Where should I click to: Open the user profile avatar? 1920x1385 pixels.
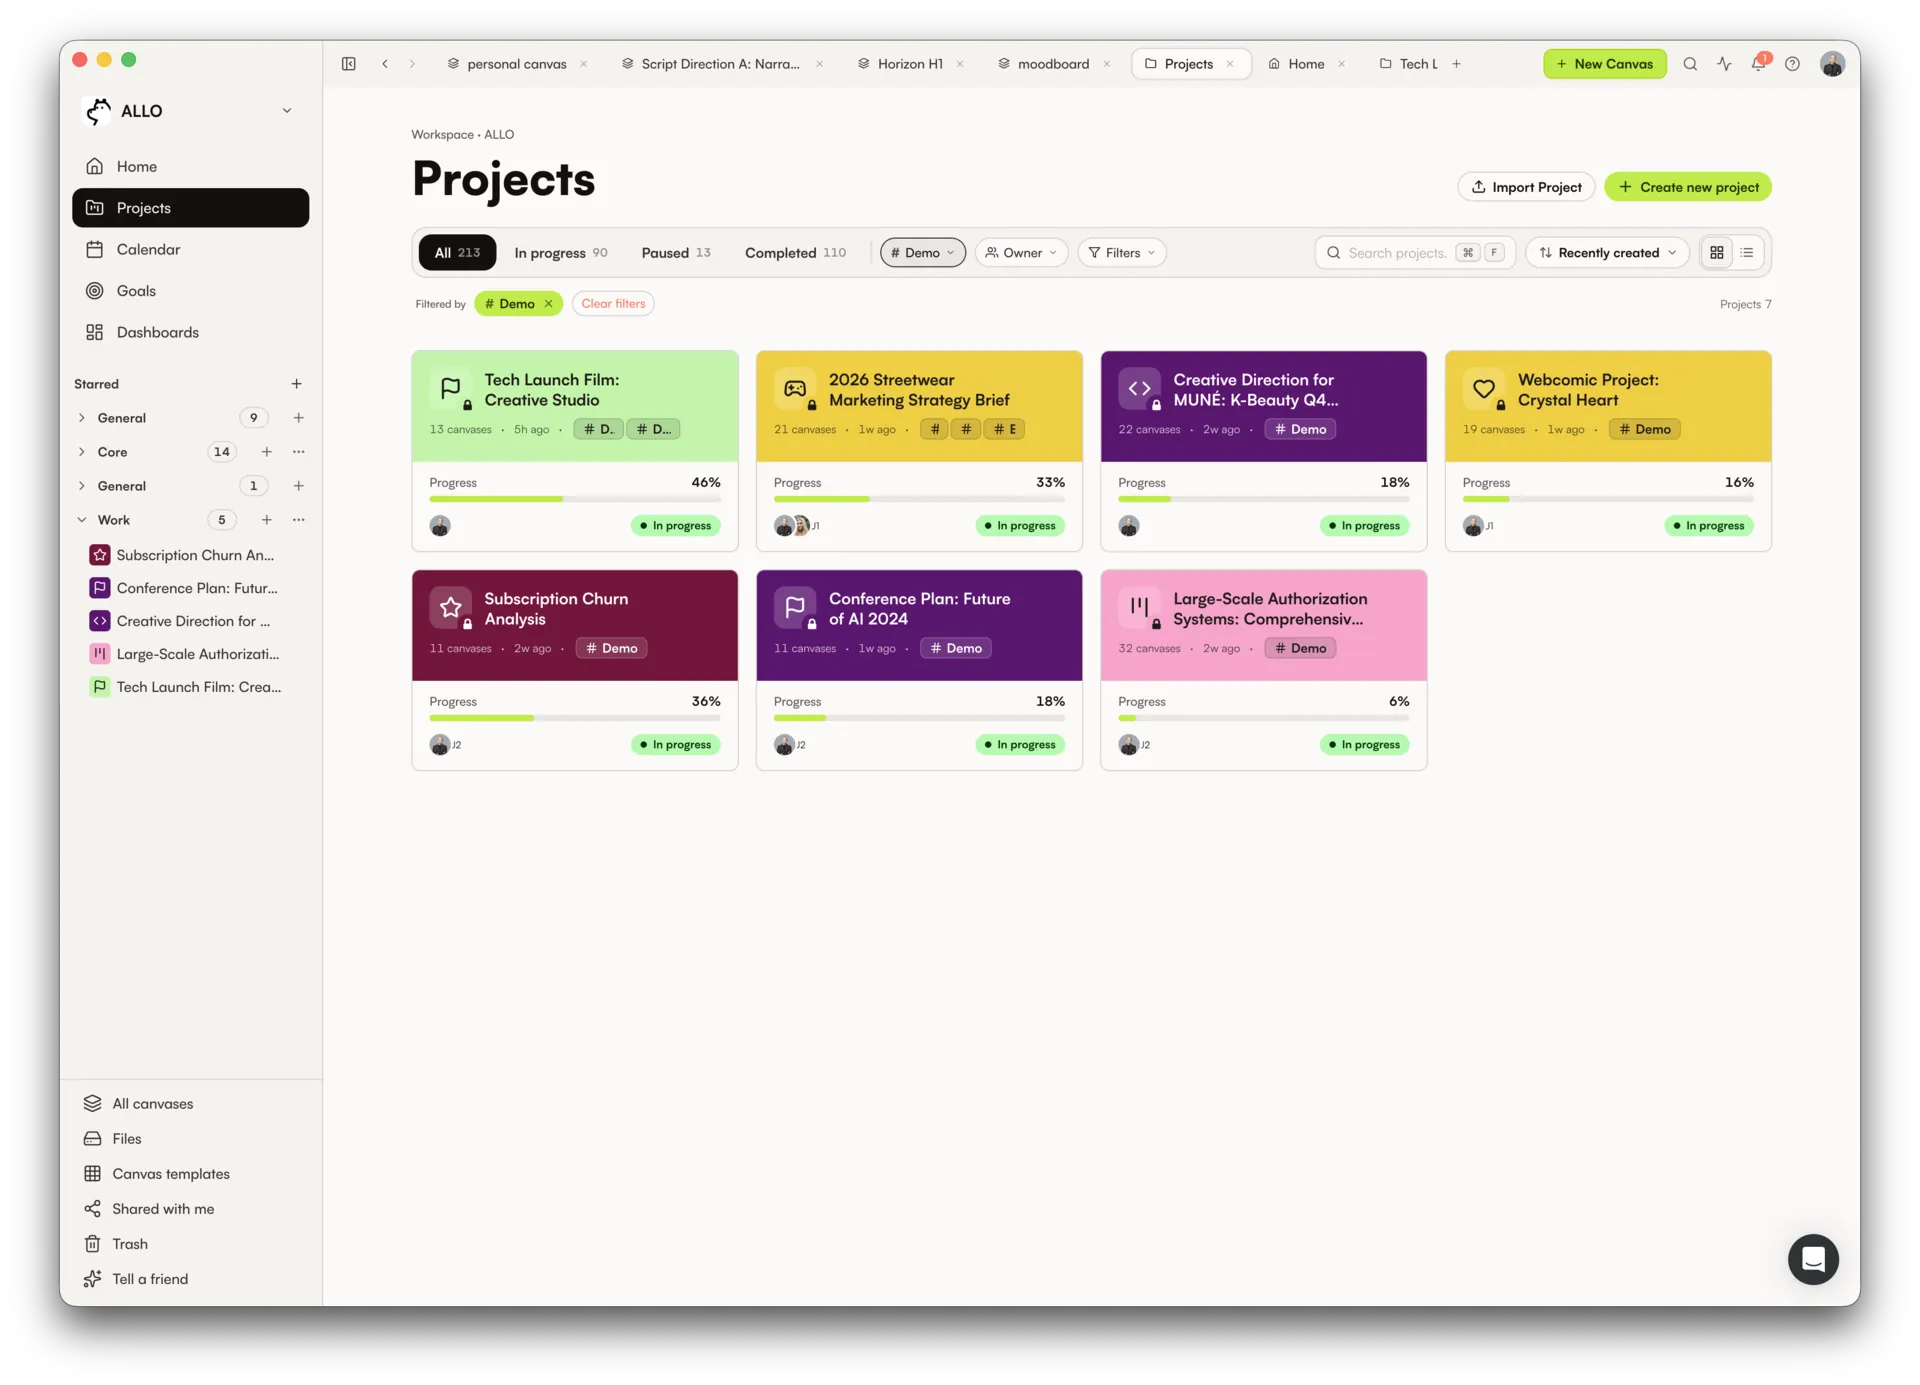coord(1832,64)
